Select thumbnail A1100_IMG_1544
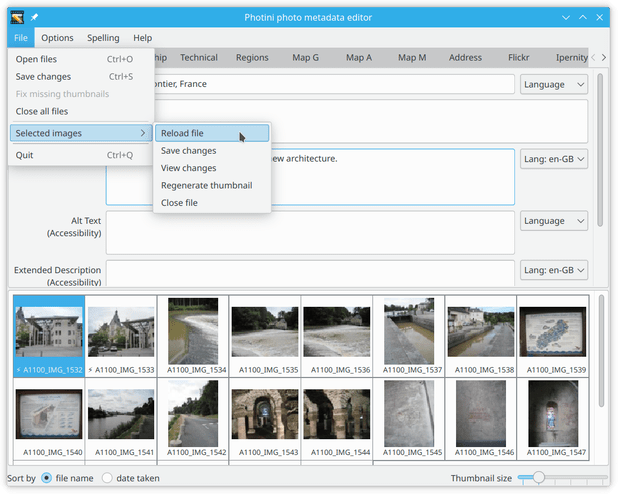 click(337, 419)
